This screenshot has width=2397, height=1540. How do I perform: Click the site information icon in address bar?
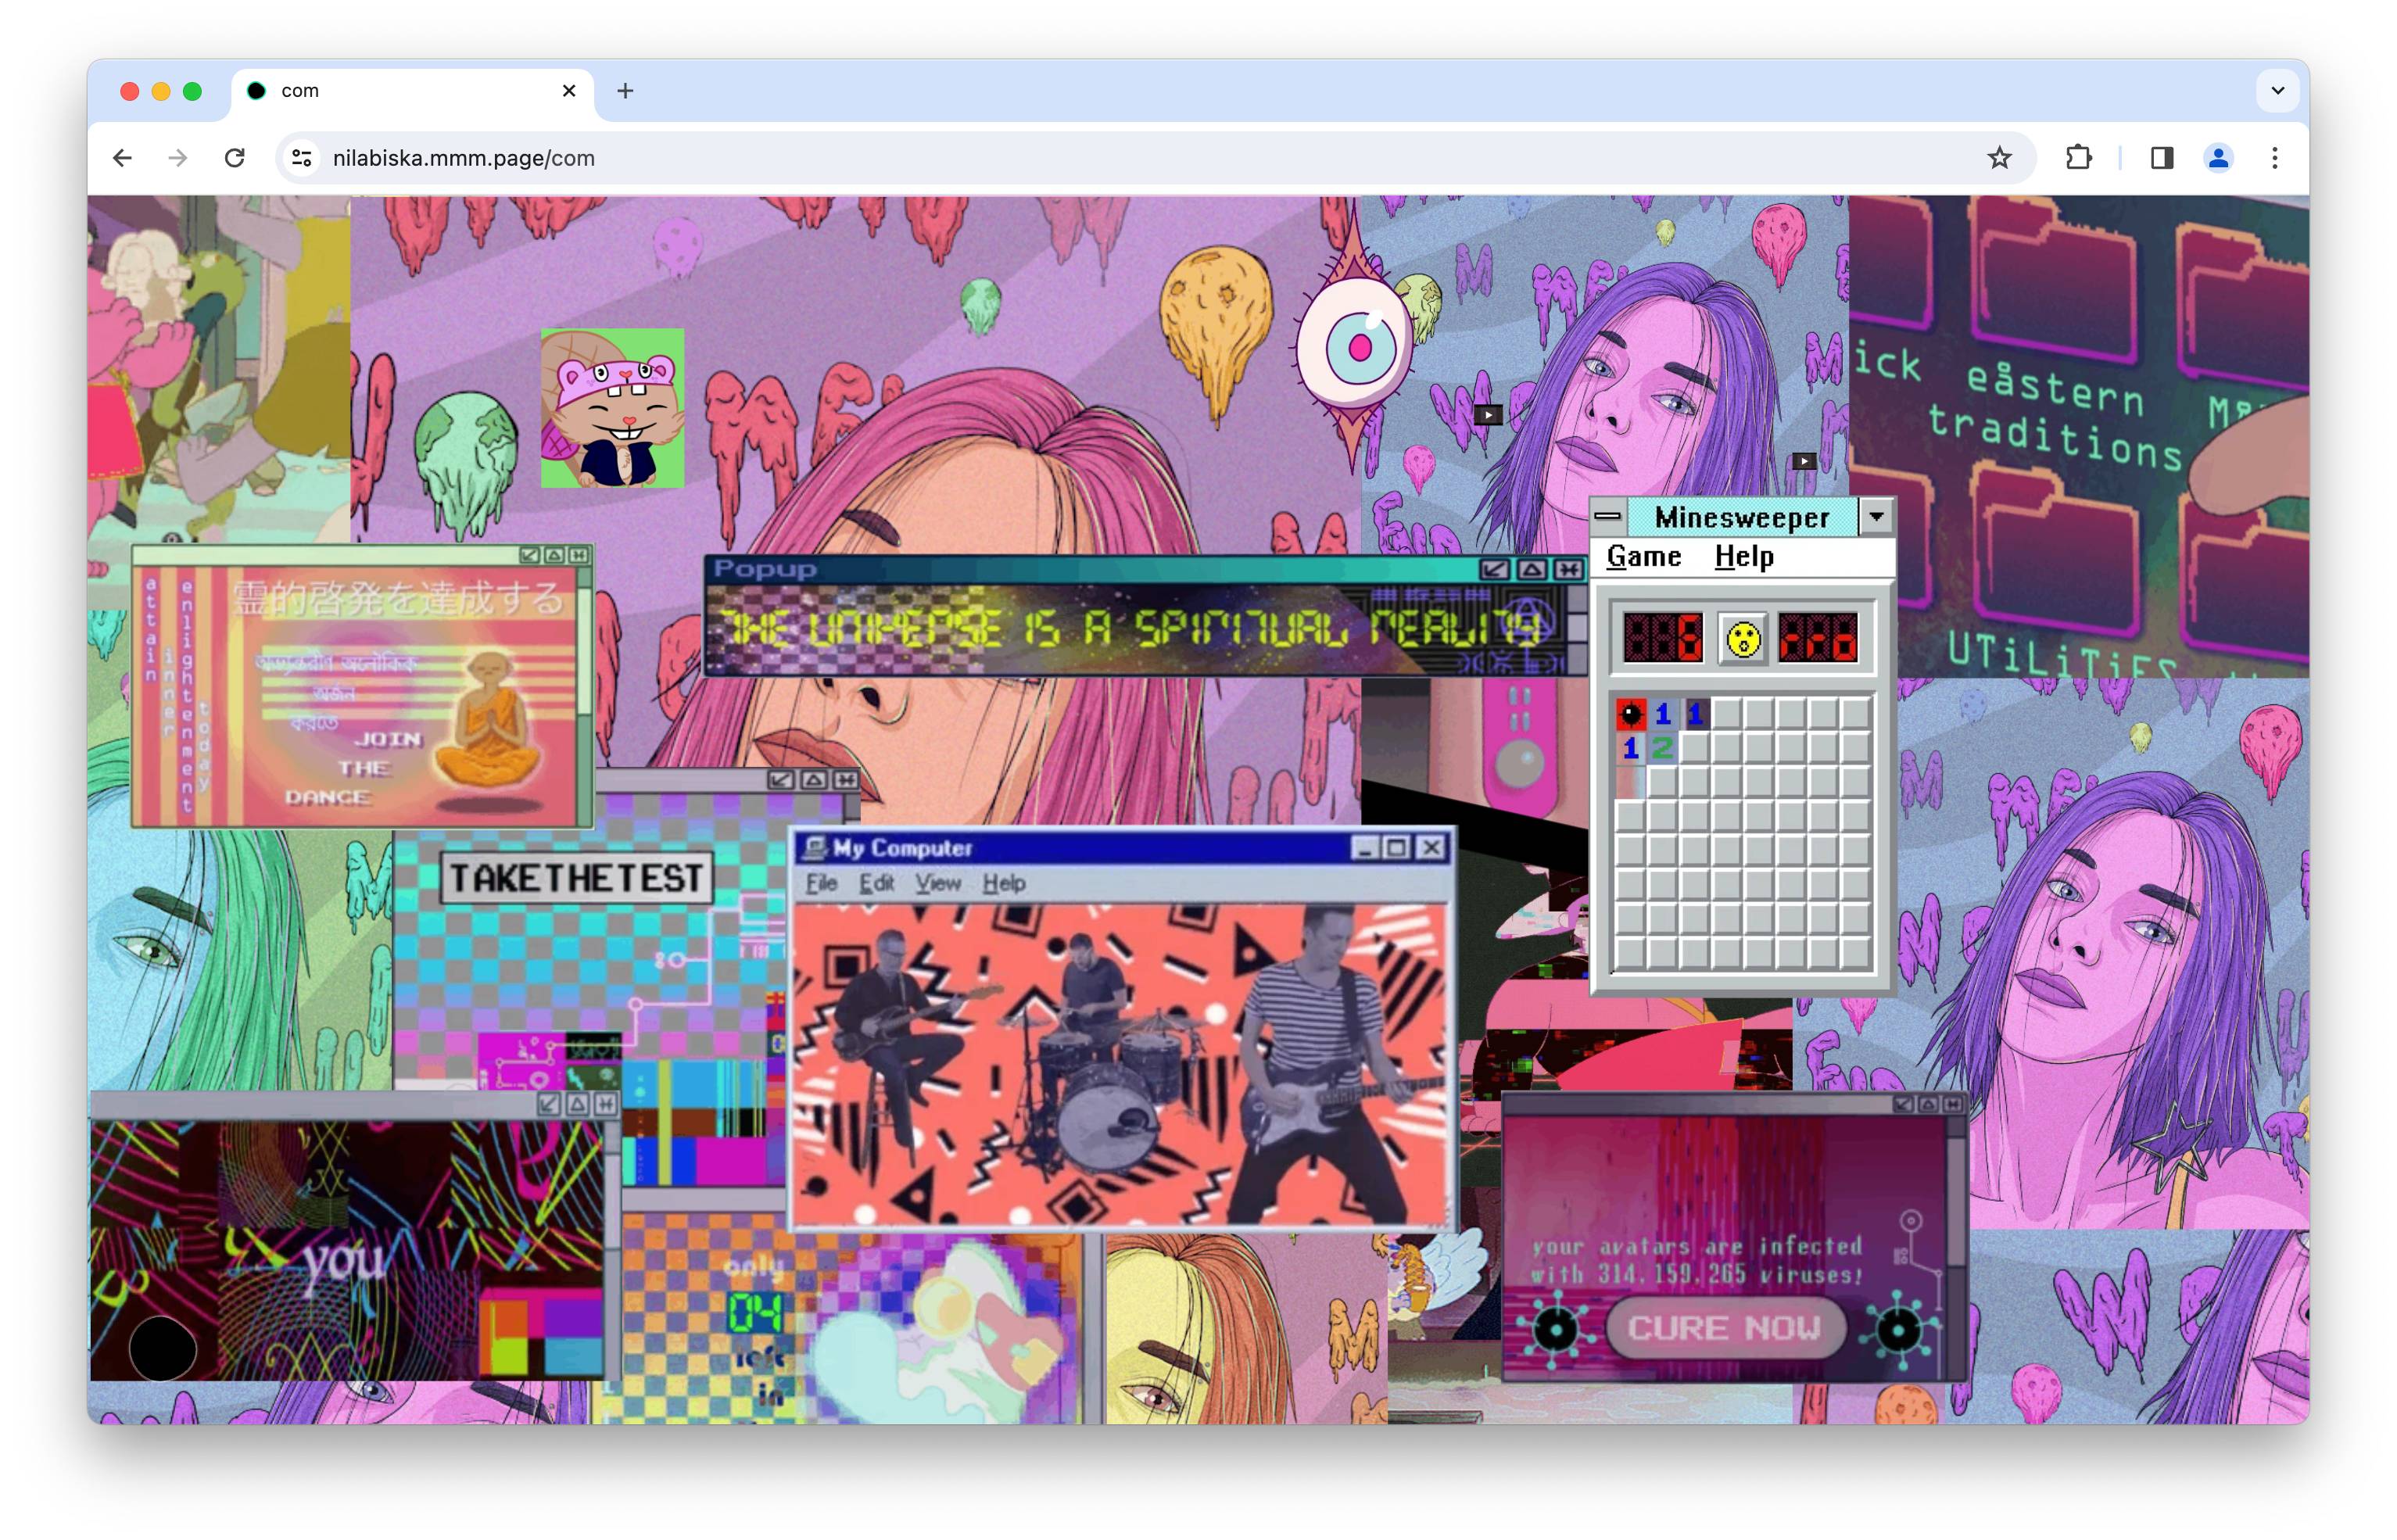point(302,158)
